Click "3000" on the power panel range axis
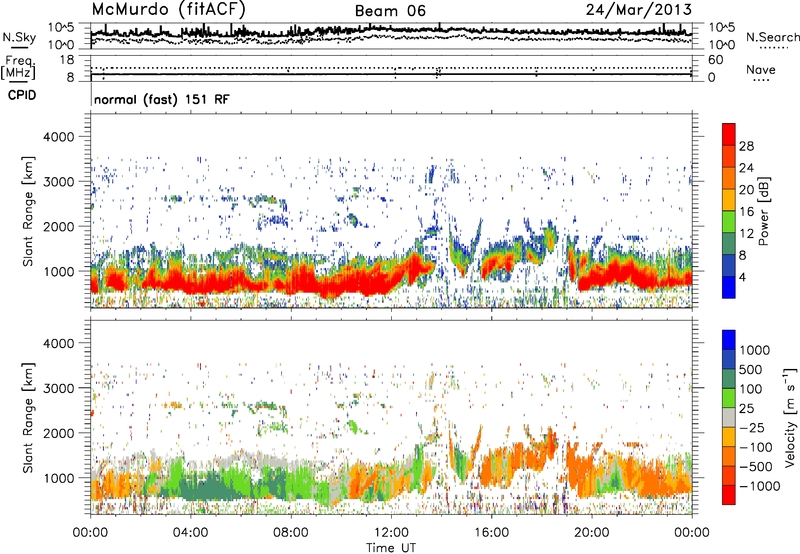800x554 pixels. coord(61,182)
